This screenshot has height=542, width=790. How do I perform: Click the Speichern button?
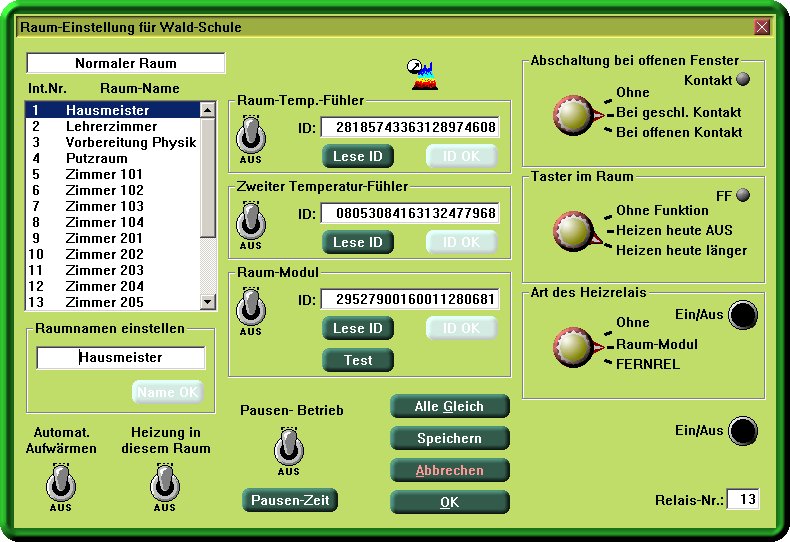point(449,438)
